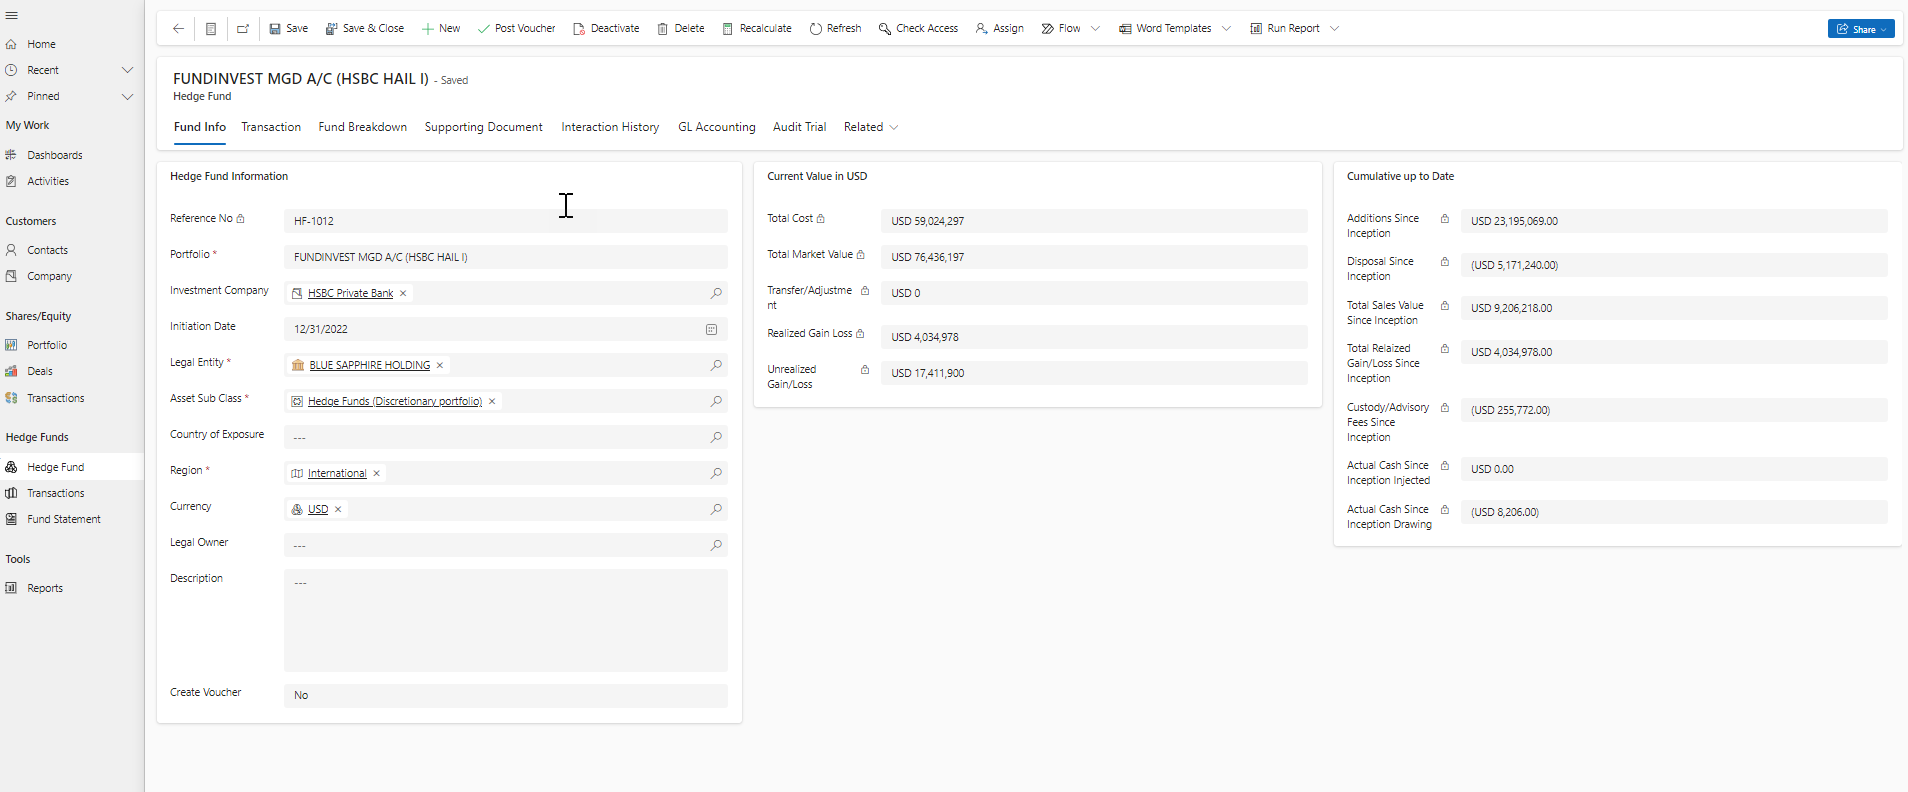Open Fund Statement in the sidebar
This screenshot has height=792, width=1908.
click(64, 519)
